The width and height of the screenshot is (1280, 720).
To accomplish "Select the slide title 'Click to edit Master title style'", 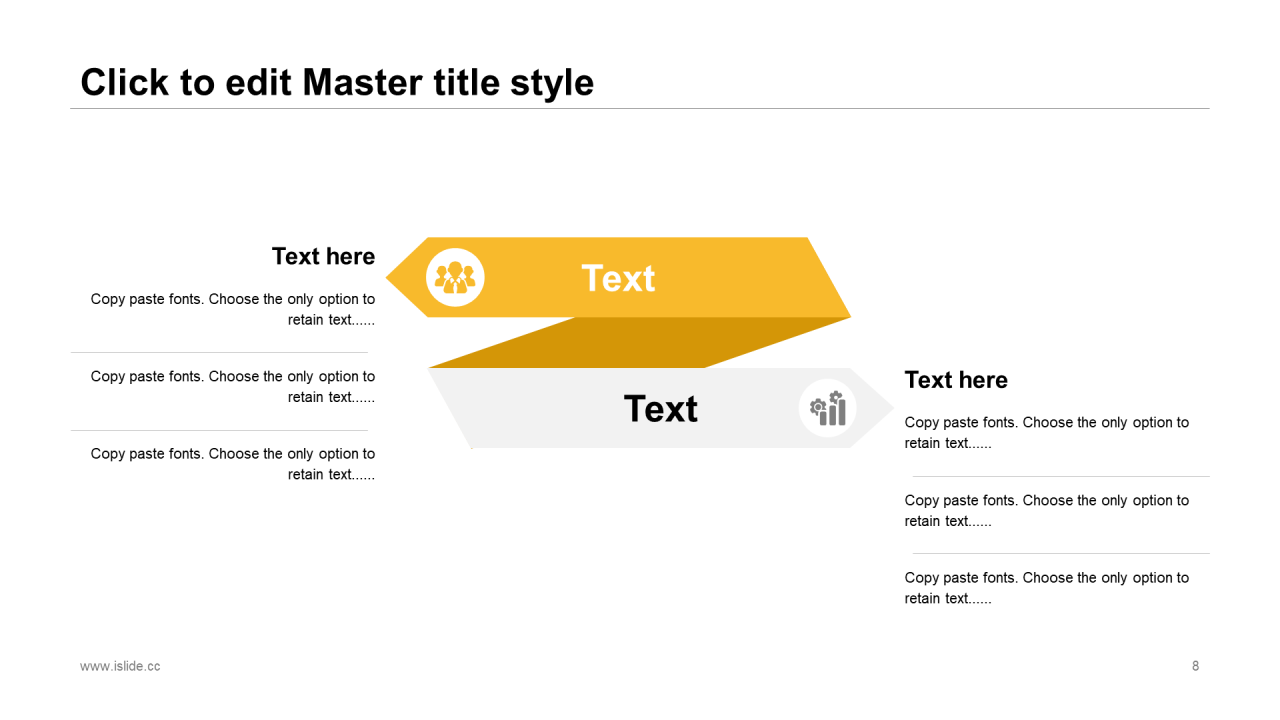I will coord(337,82).
